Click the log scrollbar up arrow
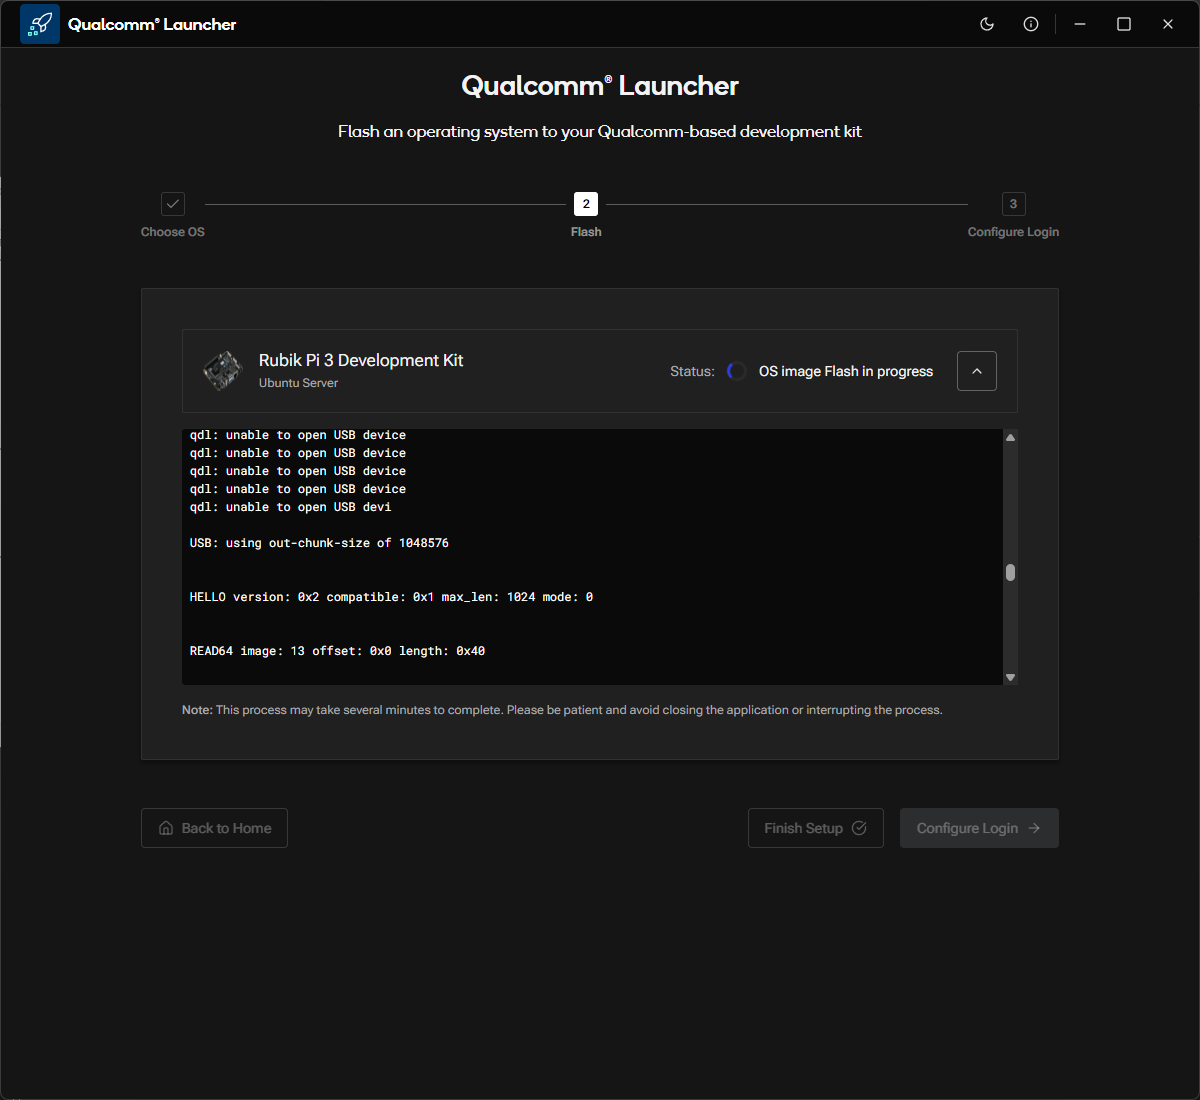This screenshot has height=1100, width=1200. pyautogui.click(x=1010, y=437)
